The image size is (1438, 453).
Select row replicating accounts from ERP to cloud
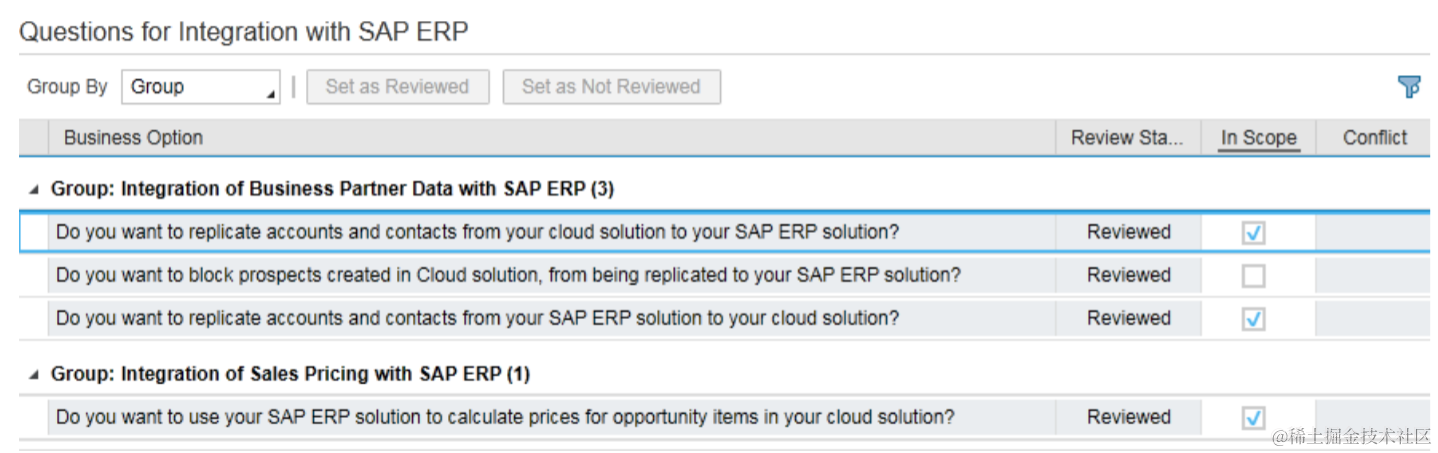[477, 319]
